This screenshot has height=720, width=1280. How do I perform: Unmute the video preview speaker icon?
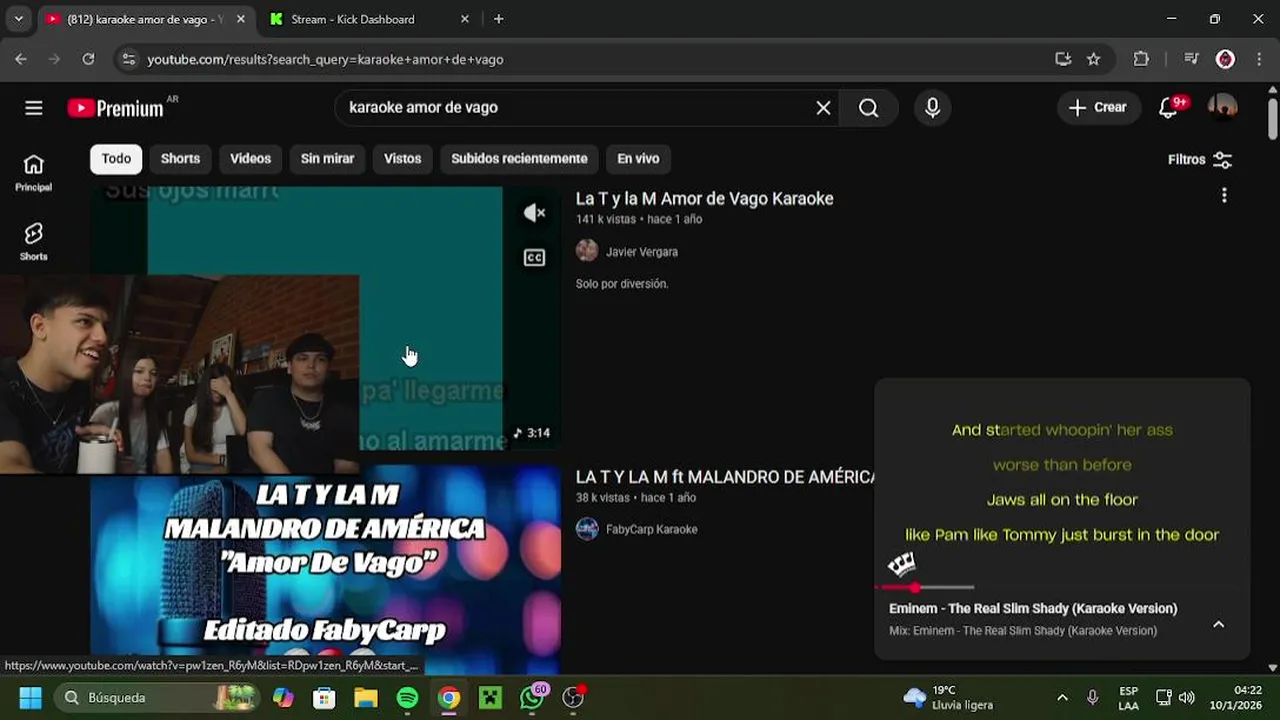(534, 213)
